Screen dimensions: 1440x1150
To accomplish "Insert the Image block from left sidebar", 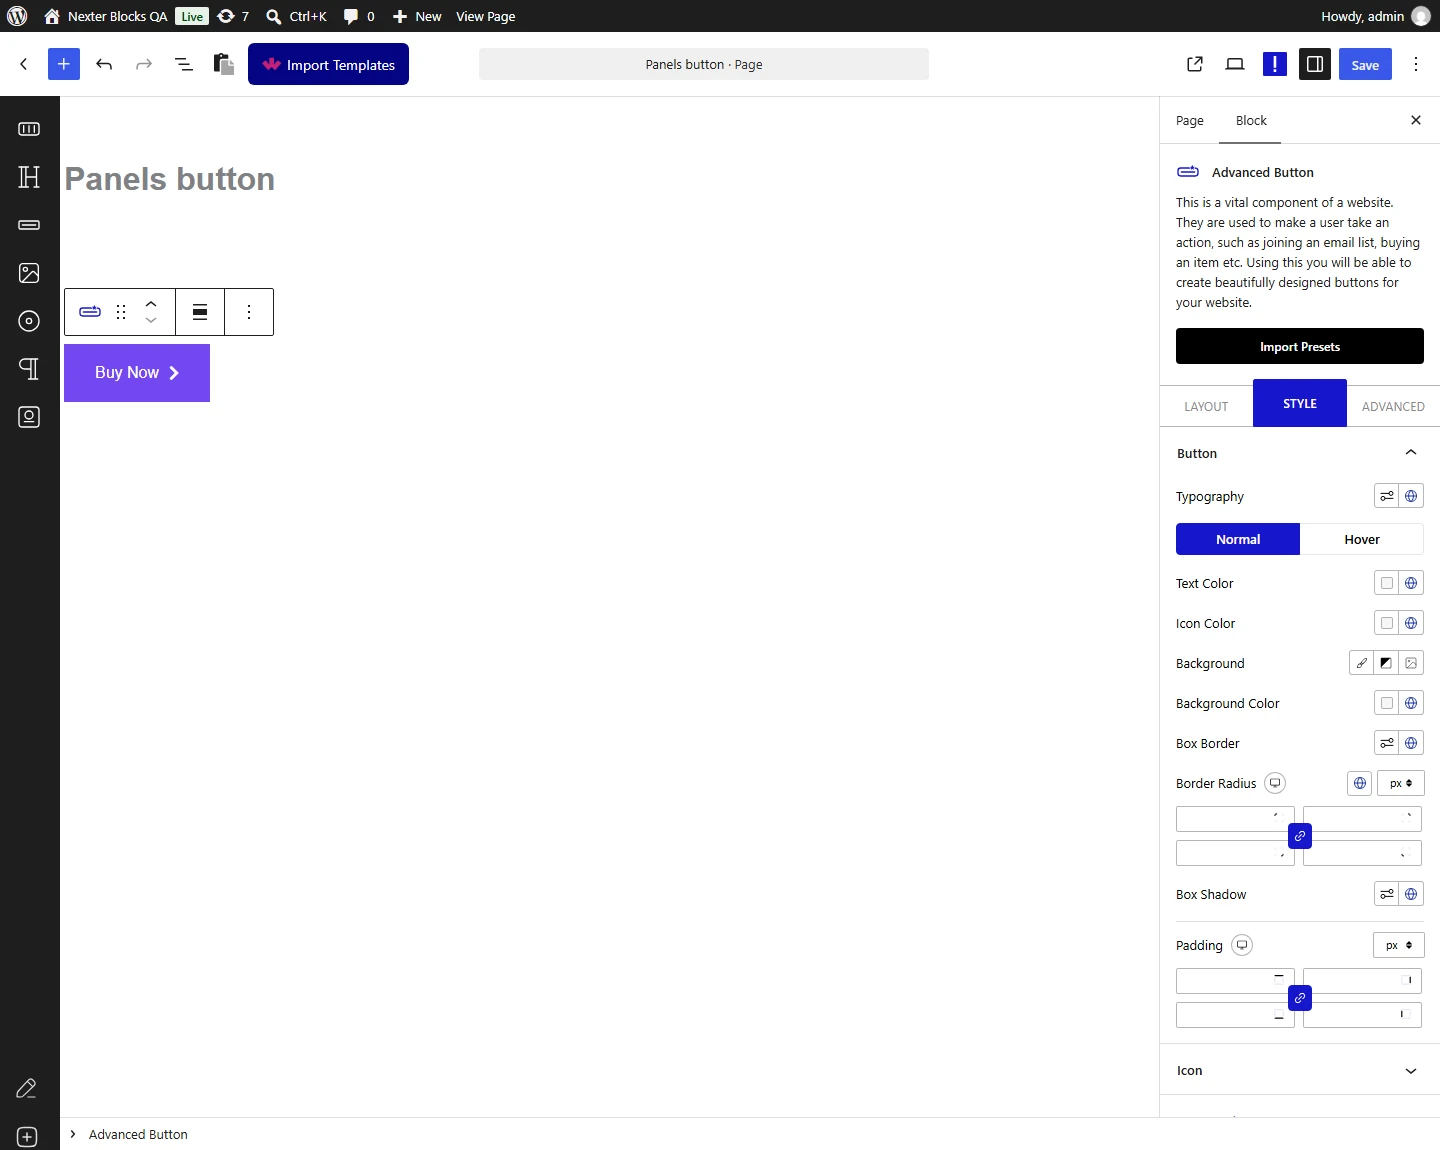I will tap(29, 273).
